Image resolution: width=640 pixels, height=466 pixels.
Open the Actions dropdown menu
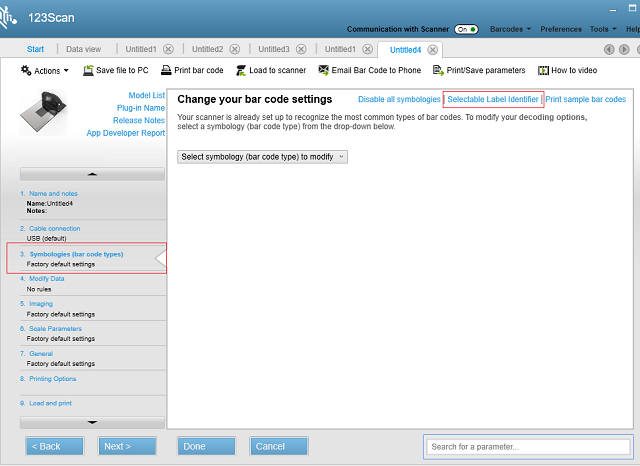tap(45, 71)
